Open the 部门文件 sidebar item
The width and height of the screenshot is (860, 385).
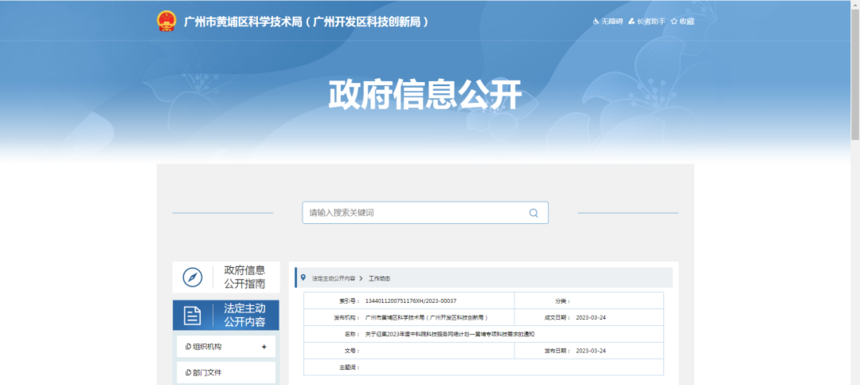(x=225, y=372)
